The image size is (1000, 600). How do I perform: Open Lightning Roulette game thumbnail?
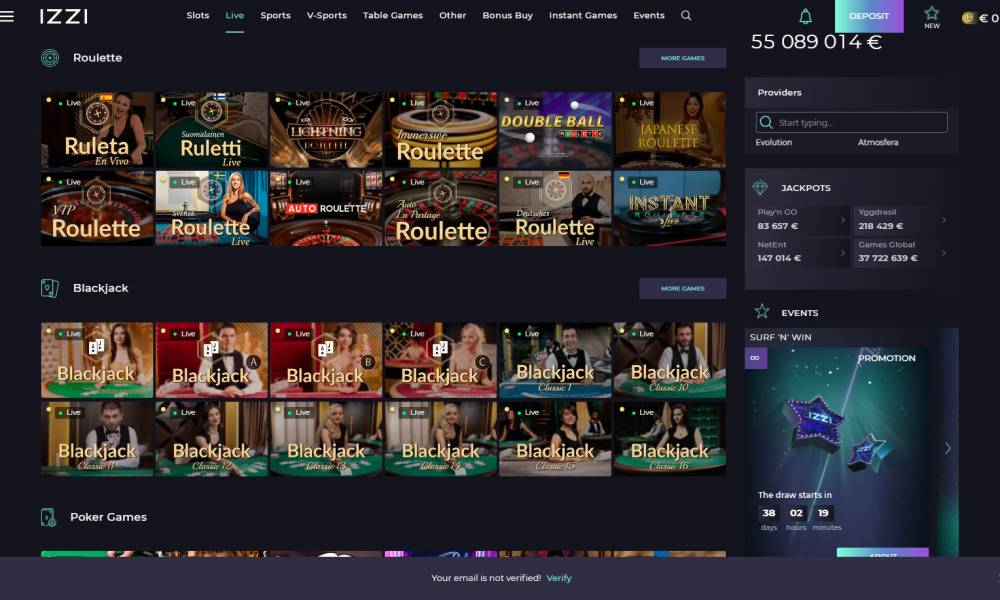326,130
